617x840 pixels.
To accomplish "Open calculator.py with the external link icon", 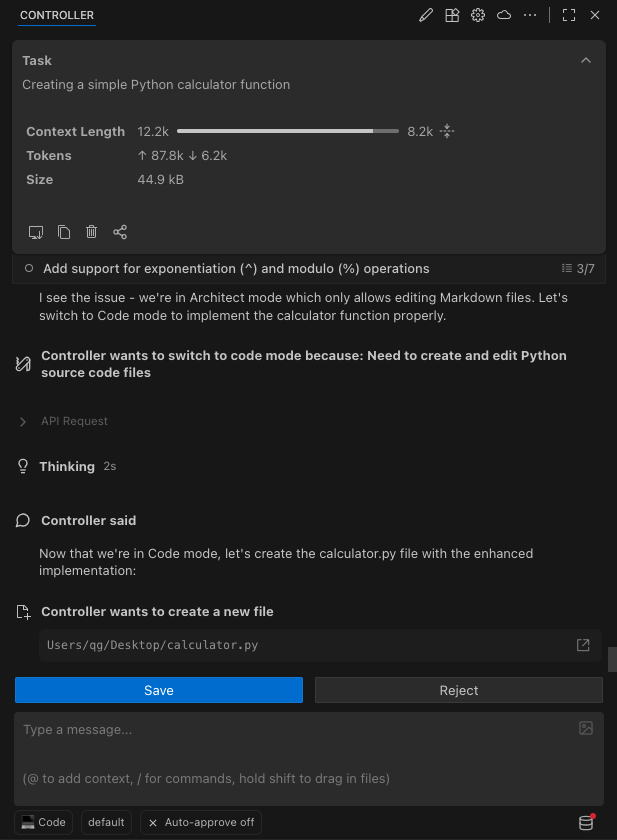I will click(x=583, y=645).
